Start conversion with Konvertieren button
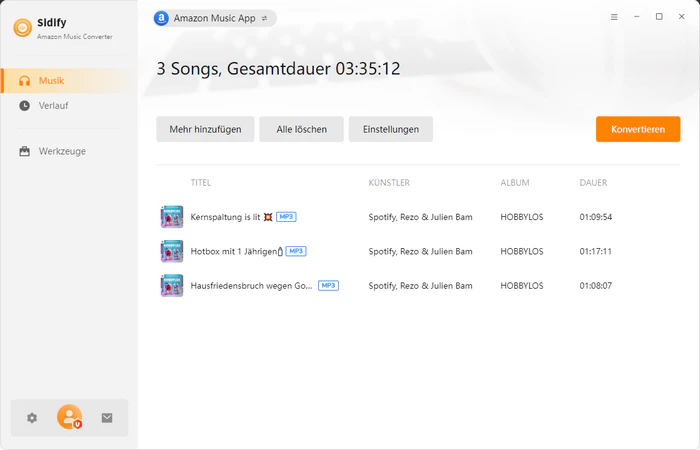 638,129
